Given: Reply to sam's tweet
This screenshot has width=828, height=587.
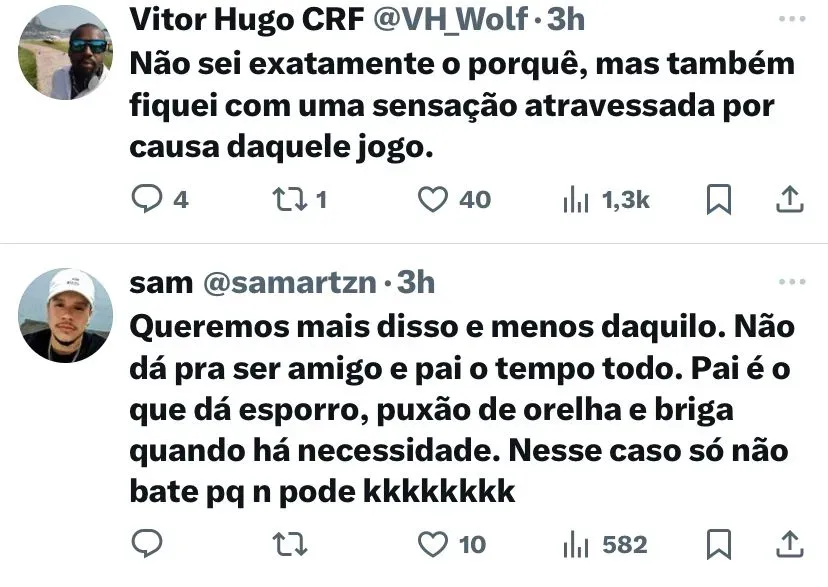Looking at the screenshot, I should point(146,544).
